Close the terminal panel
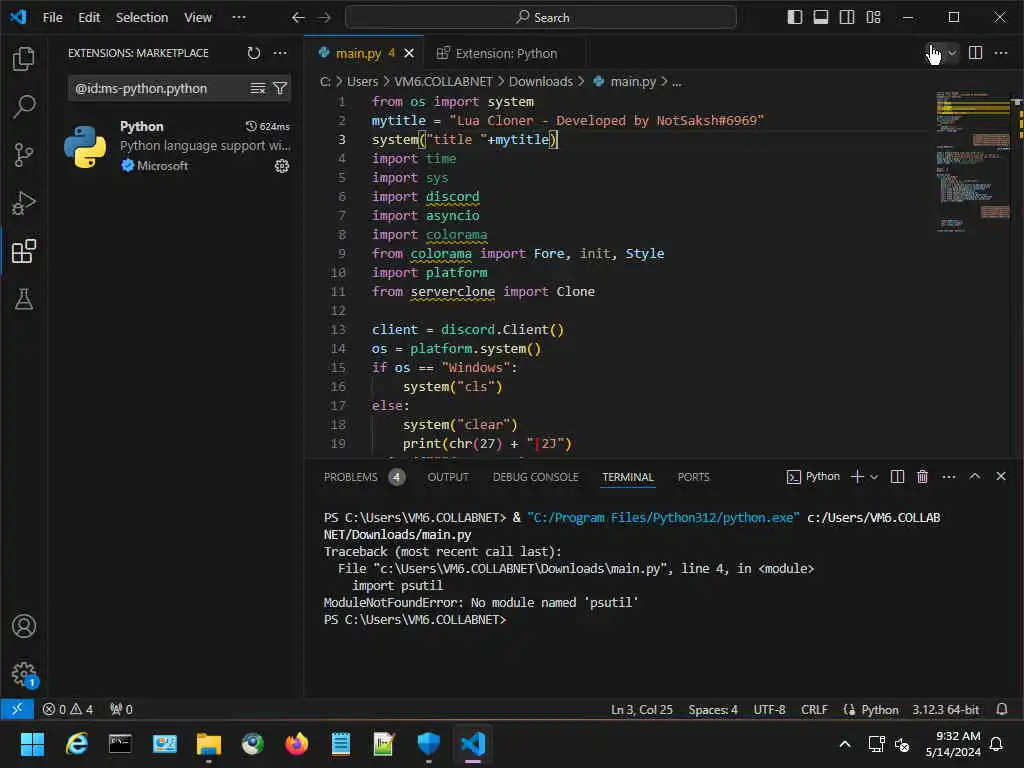1024x768 pixels. [x=1001, y=477]
